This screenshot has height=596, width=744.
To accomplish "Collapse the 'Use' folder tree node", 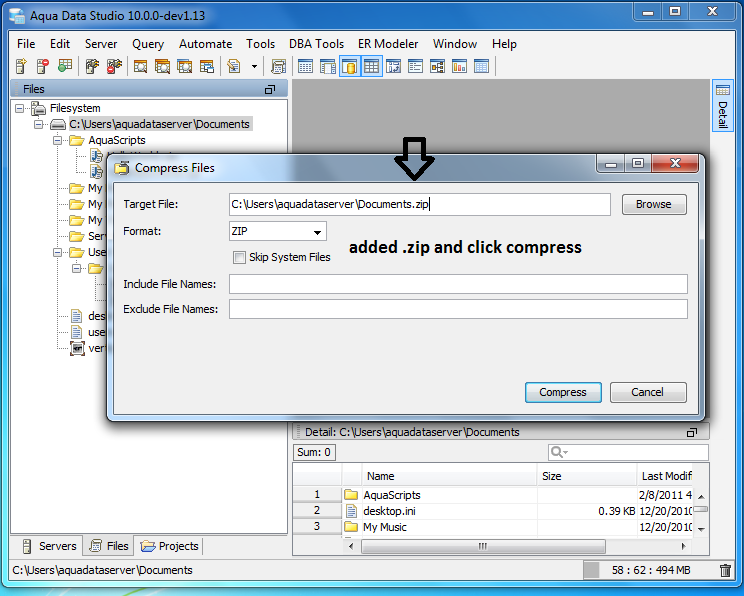I will (x=57, y=252).
